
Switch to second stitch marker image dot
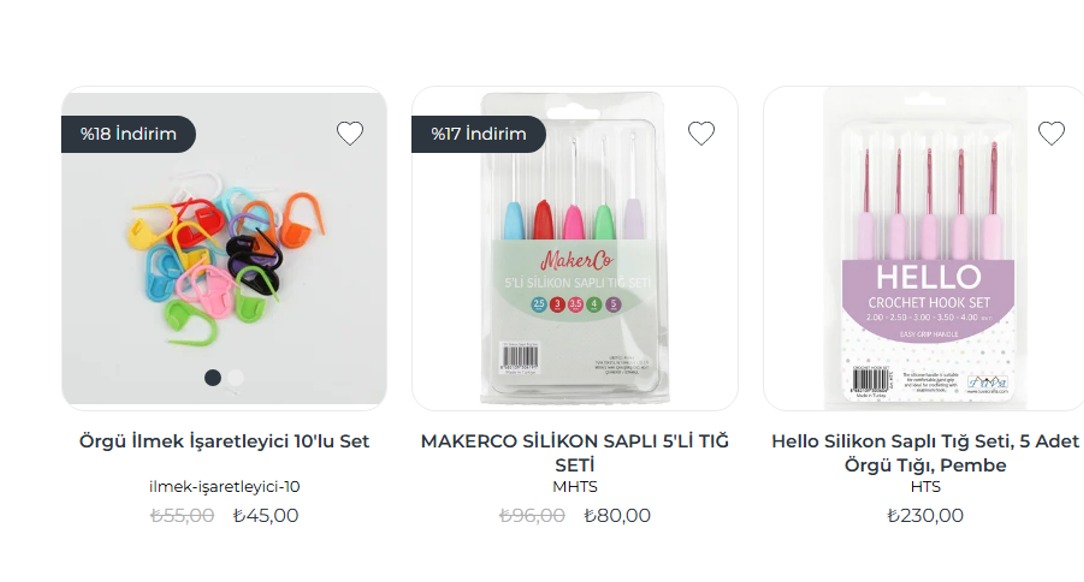[x=236, y=377]
